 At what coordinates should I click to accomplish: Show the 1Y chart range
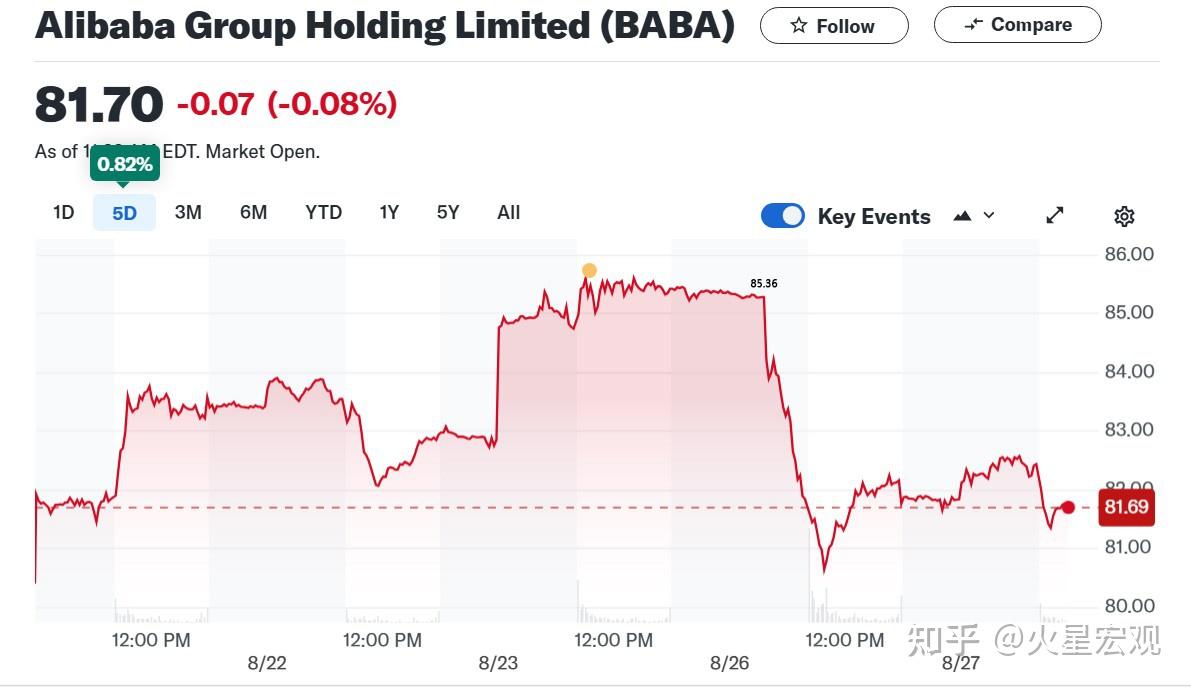389,212
